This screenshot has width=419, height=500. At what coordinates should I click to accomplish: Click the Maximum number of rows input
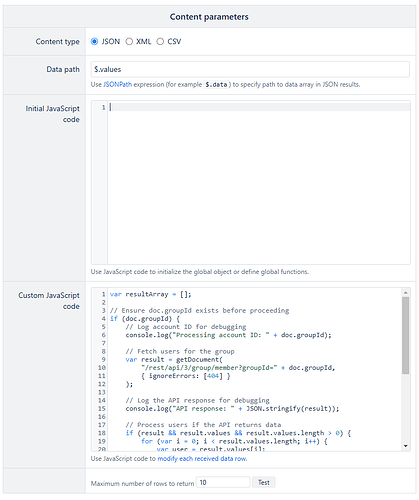pyautogui.click(x=223, y=482)
